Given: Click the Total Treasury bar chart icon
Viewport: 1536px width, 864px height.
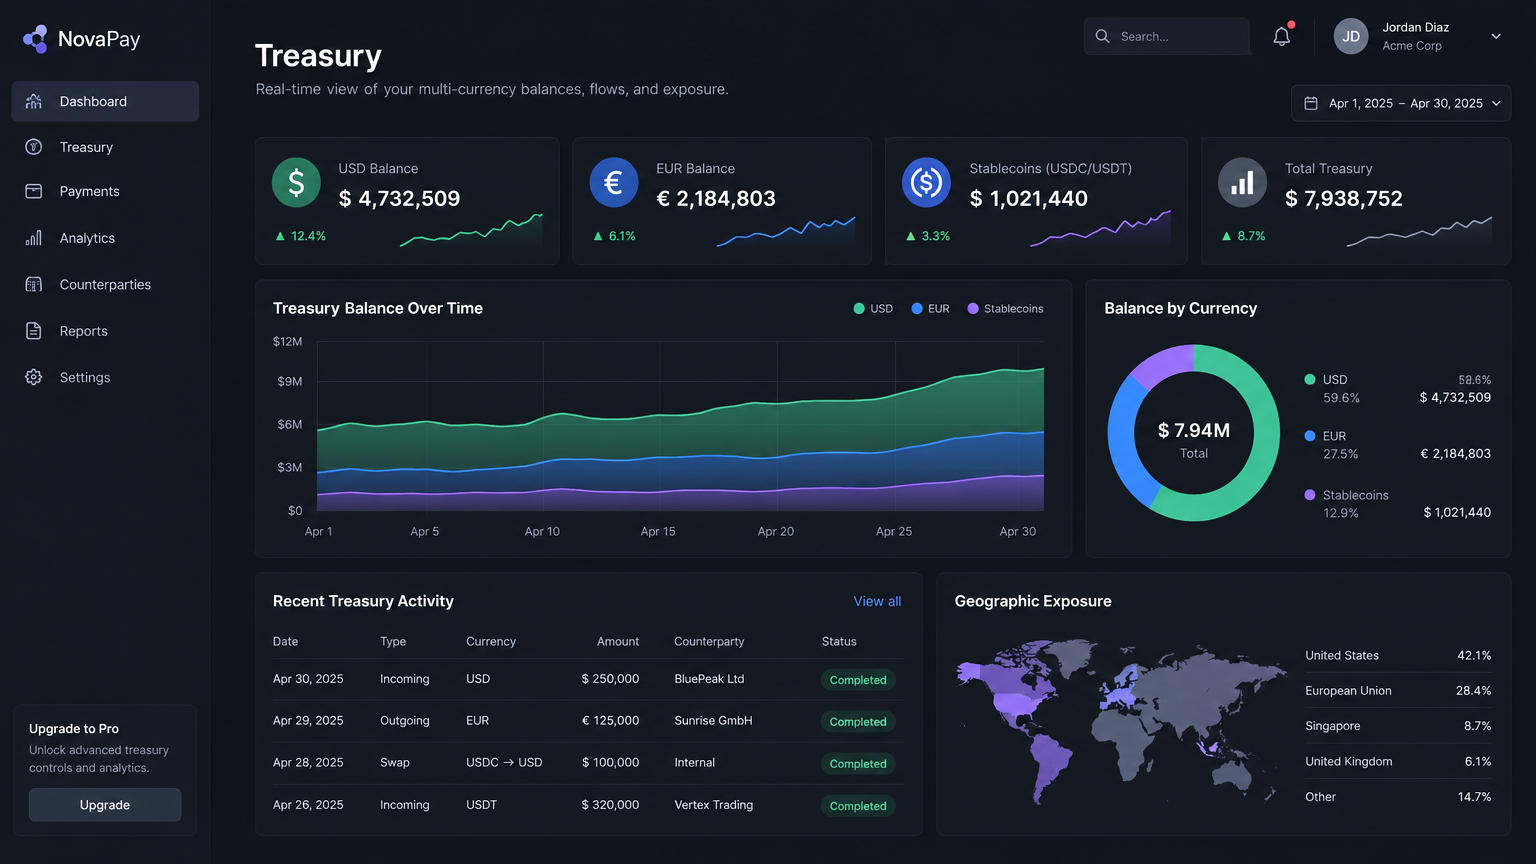Looking at the screenshot, I should coord(1242,183).
